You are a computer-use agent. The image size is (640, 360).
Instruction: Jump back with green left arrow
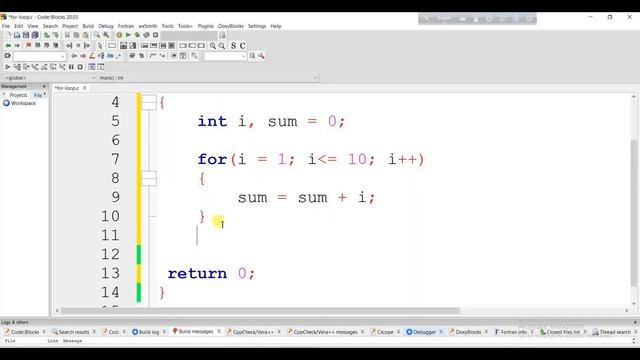point(8,46)
